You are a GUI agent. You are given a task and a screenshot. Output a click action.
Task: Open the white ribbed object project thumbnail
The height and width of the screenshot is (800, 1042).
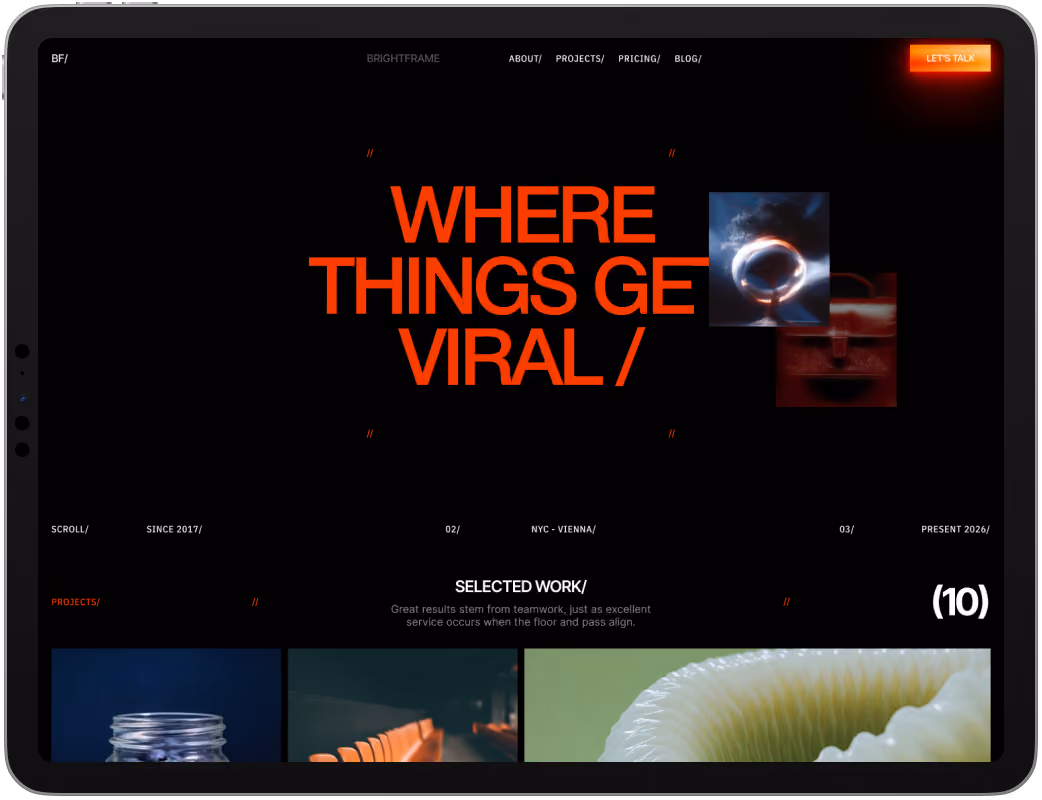[x=758, y=705]
